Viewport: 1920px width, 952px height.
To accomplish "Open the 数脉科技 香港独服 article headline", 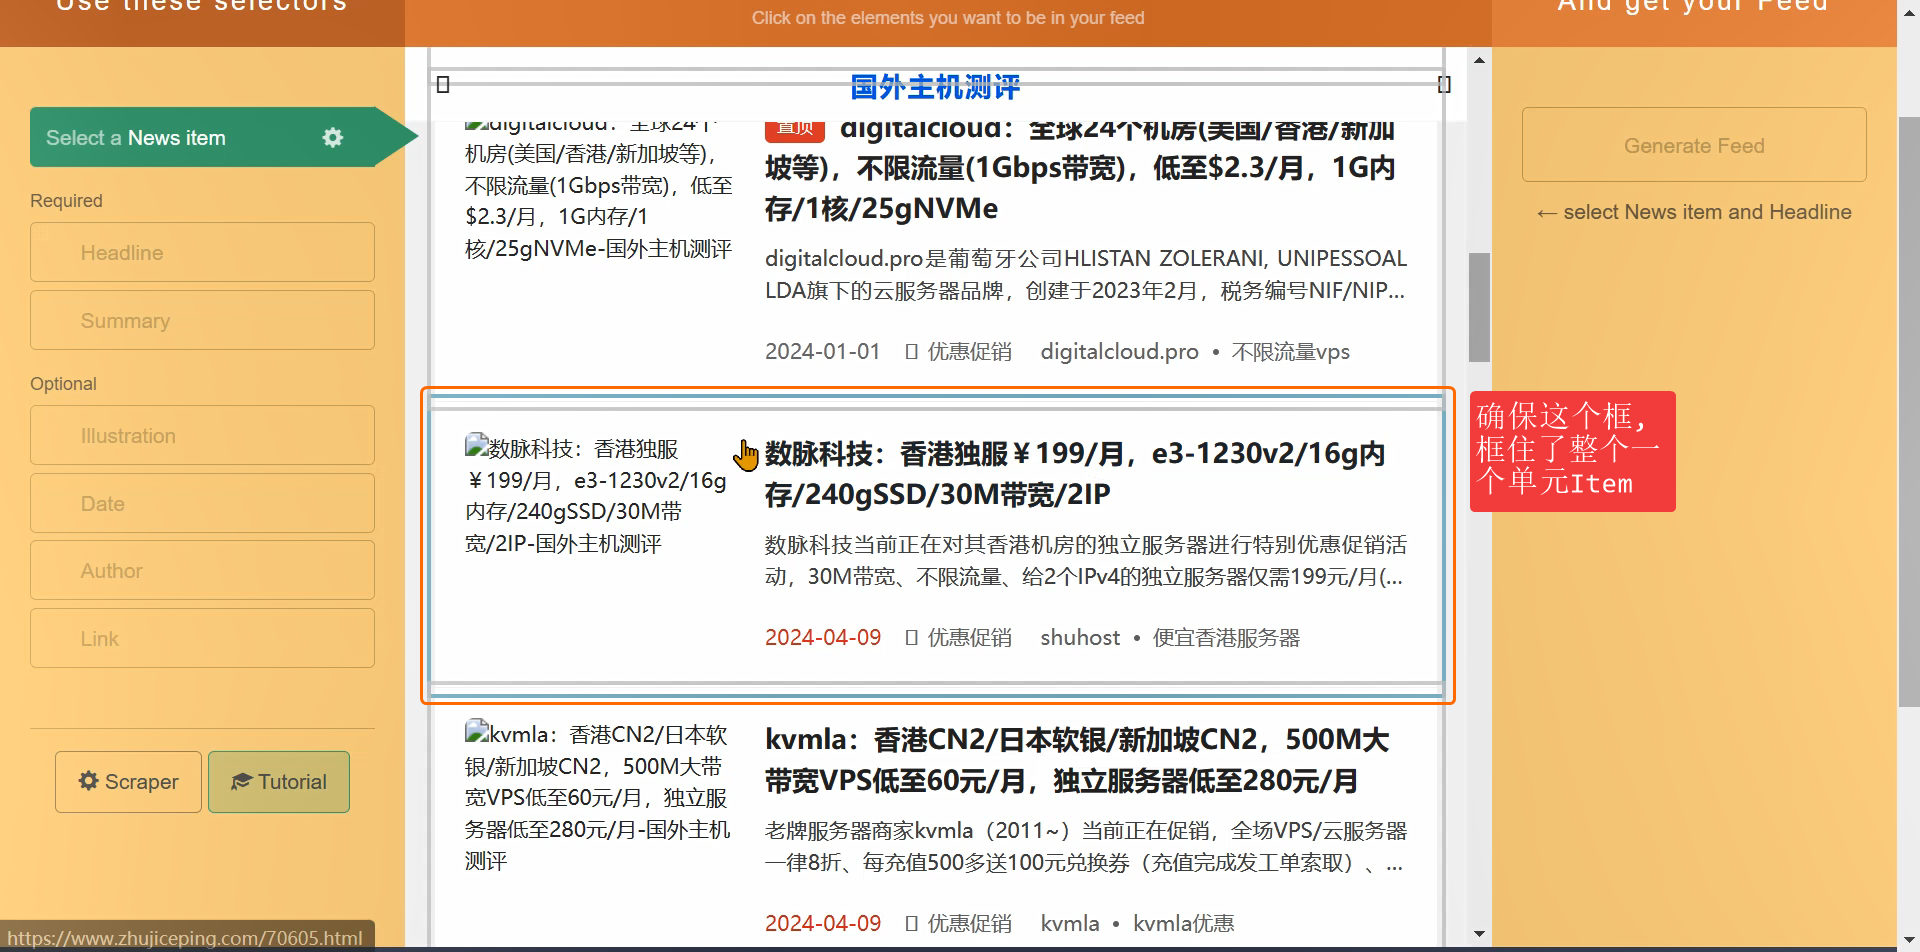I will point(1074,474).
